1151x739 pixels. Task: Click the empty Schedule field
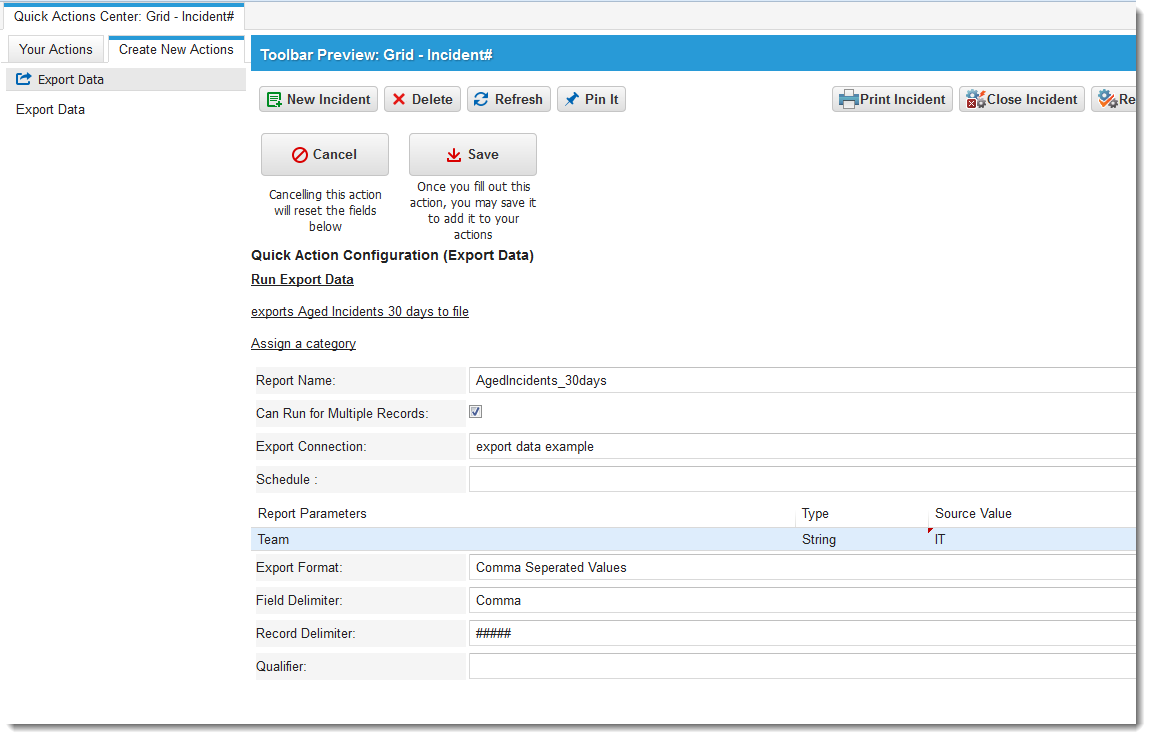[x=800, y=479]
